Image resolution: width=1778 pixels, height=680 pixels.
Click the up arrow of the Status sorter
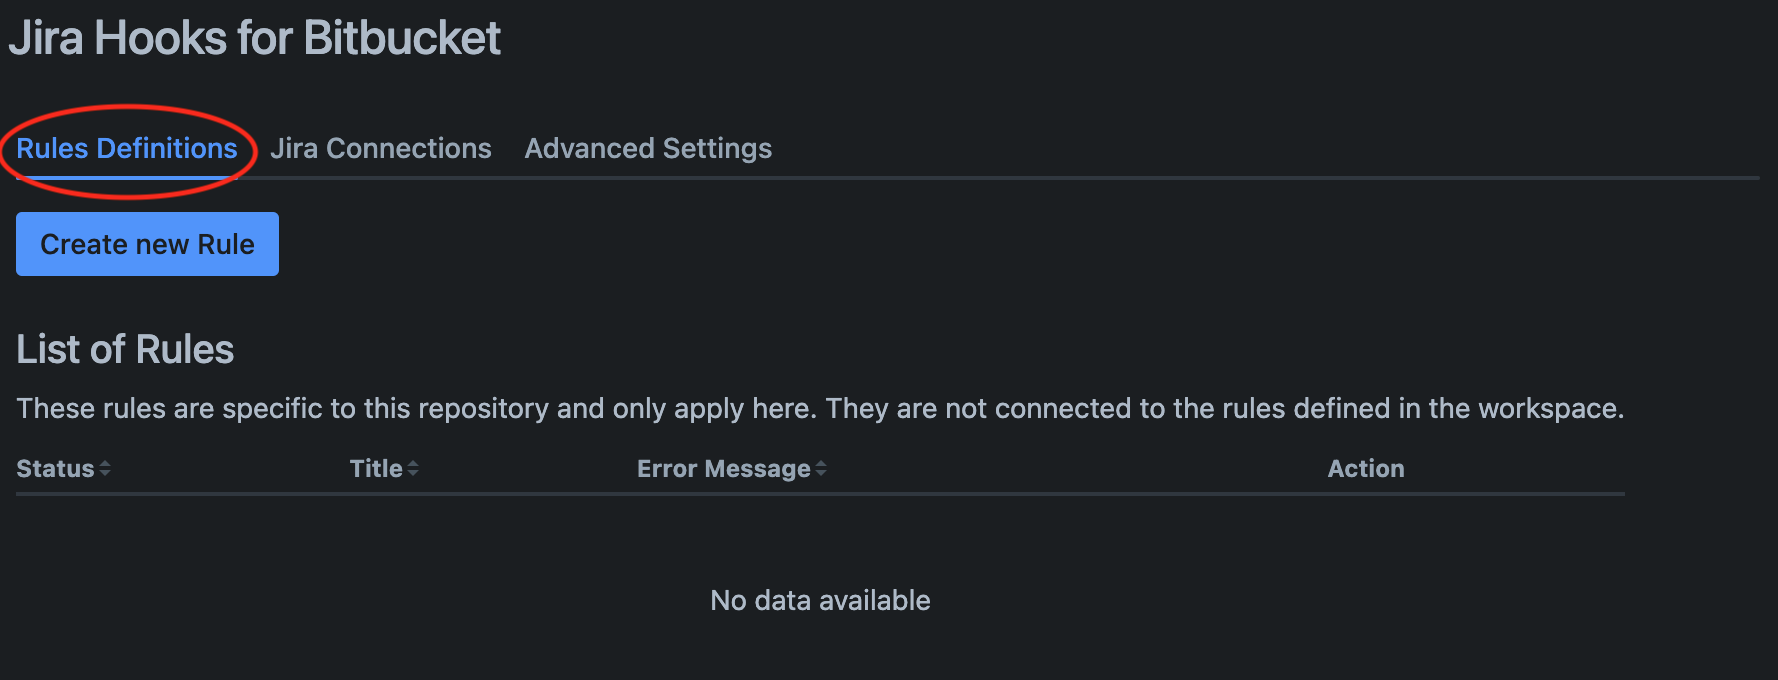(105, 464)
